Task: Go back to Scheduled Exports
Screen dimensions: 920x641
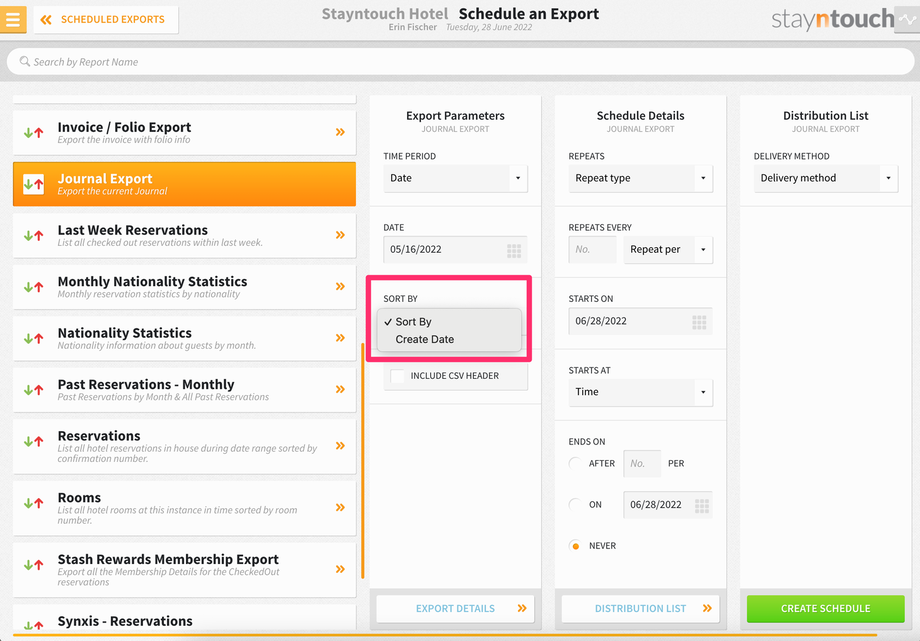Action: tap(106, 19)
